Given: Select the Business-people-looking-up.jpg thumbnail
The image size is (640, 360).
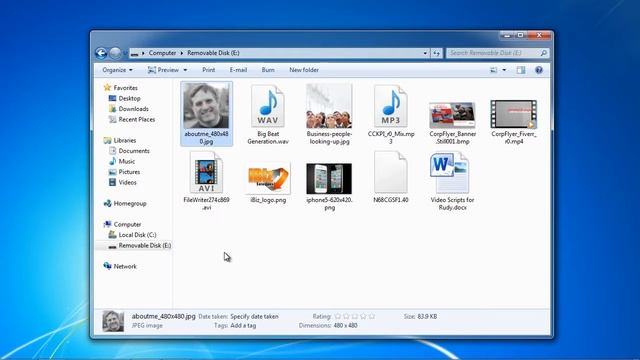Looking at the screenshot, I should click(x=329, y=106).
